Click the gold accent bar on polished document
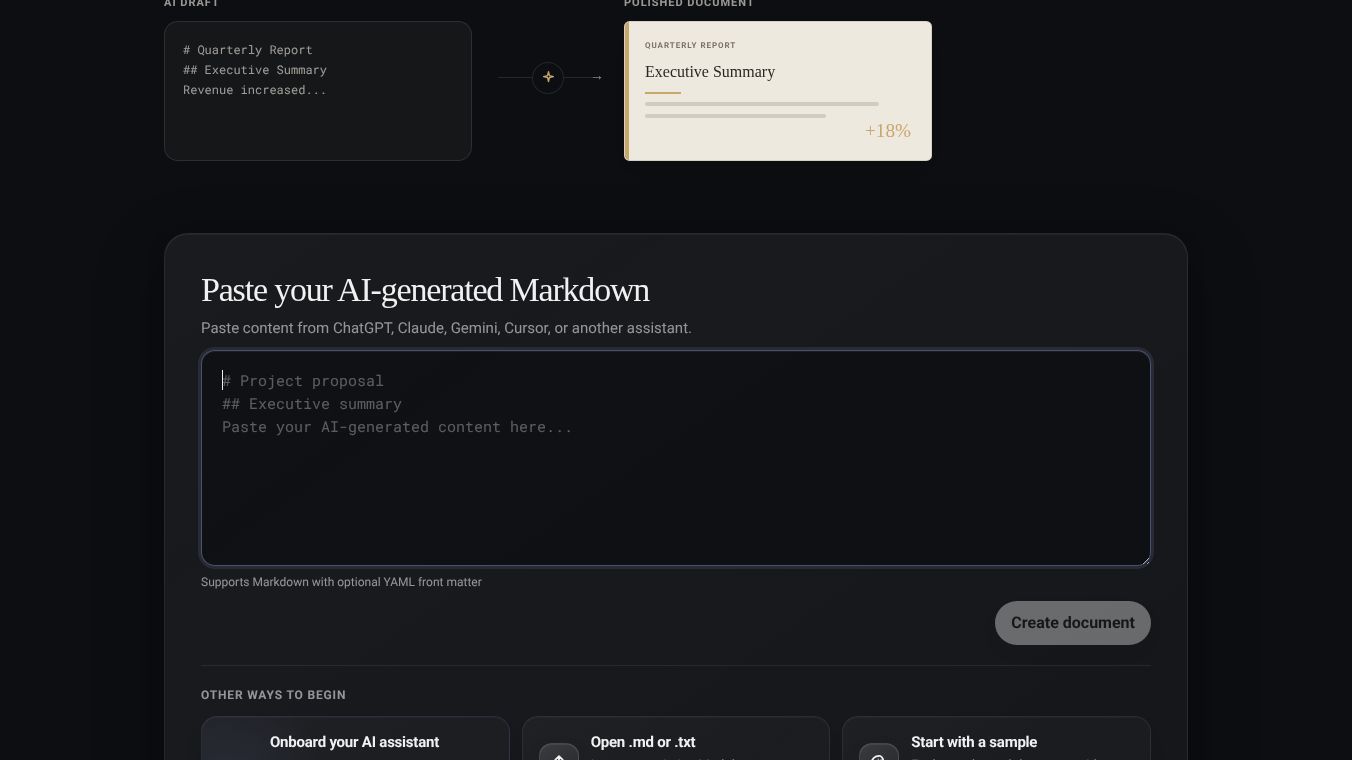The image size is (1352, 760). point(627,91)
